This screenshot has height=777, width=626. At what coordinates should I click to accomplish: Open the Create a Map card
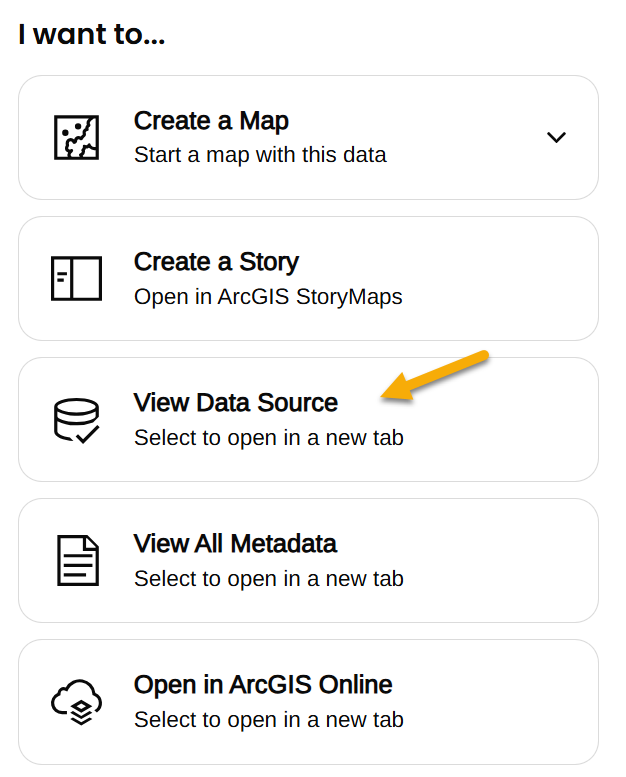coord(308,138)
